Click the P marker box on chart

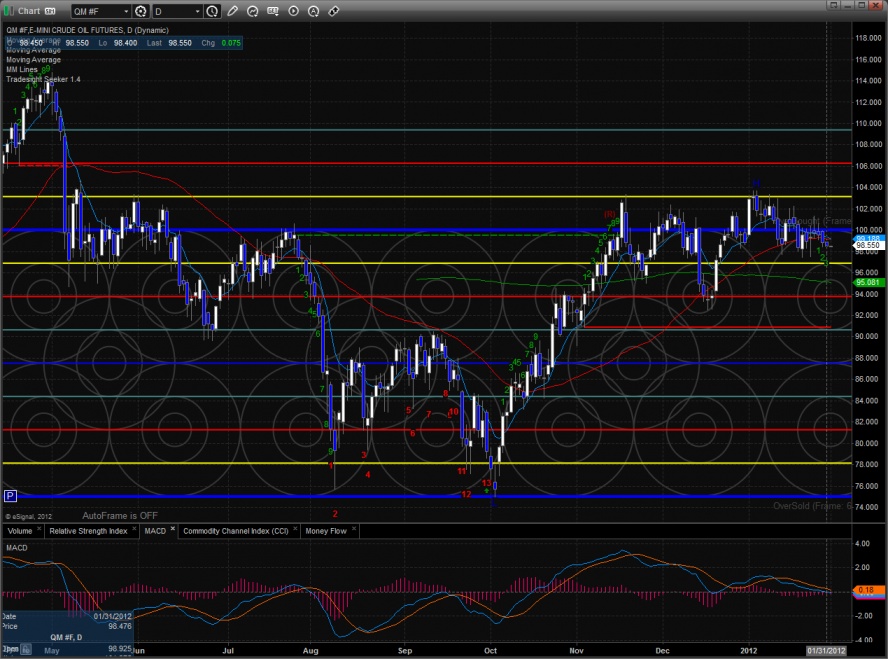pos(10,496)
